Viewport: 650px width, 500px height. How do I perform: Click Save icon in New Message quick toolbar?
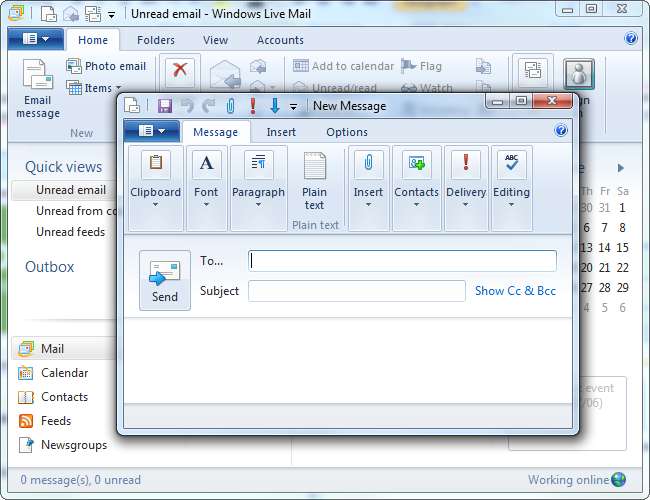[165, 106]
